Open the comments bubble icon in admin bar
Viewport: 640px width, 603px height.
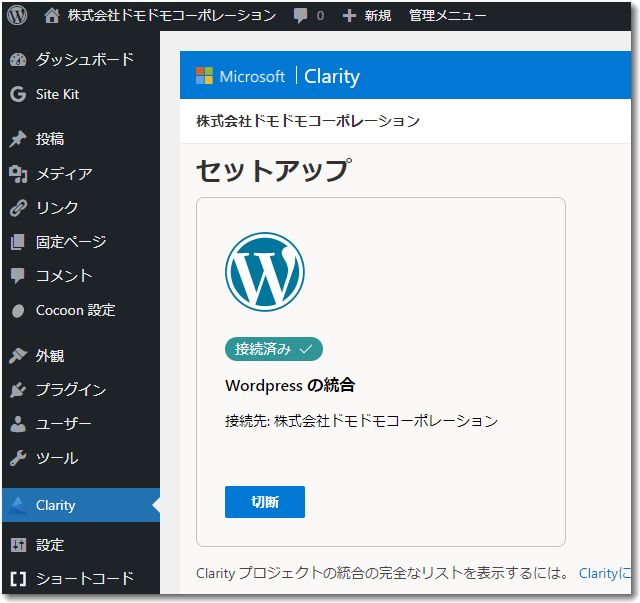[300, 16]
